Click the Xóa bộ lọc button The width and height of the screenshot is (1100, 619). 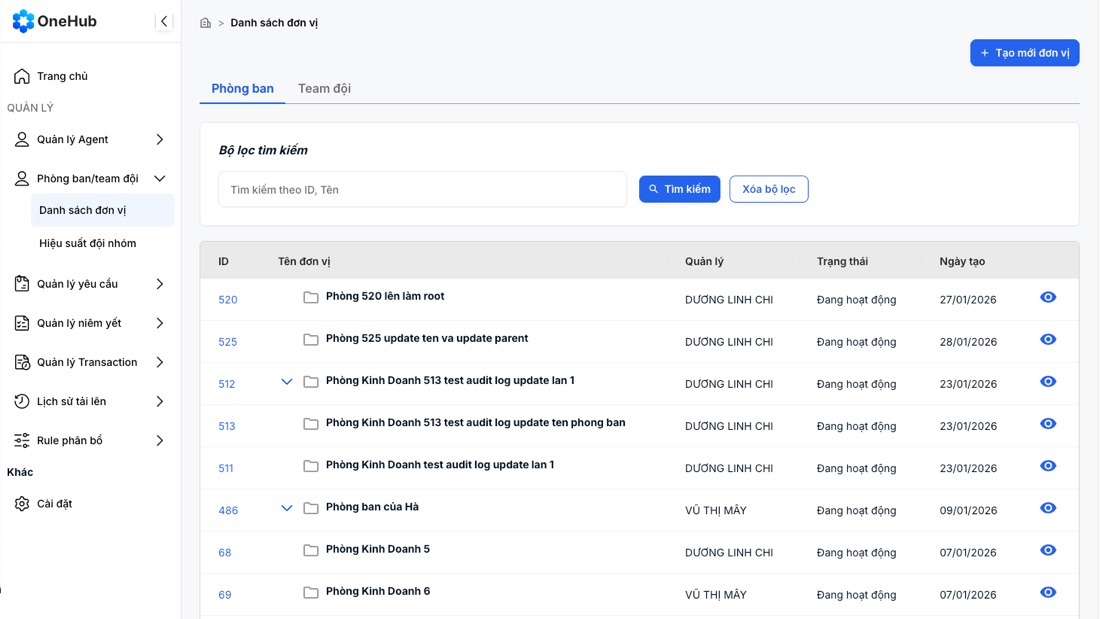point(769,189)
